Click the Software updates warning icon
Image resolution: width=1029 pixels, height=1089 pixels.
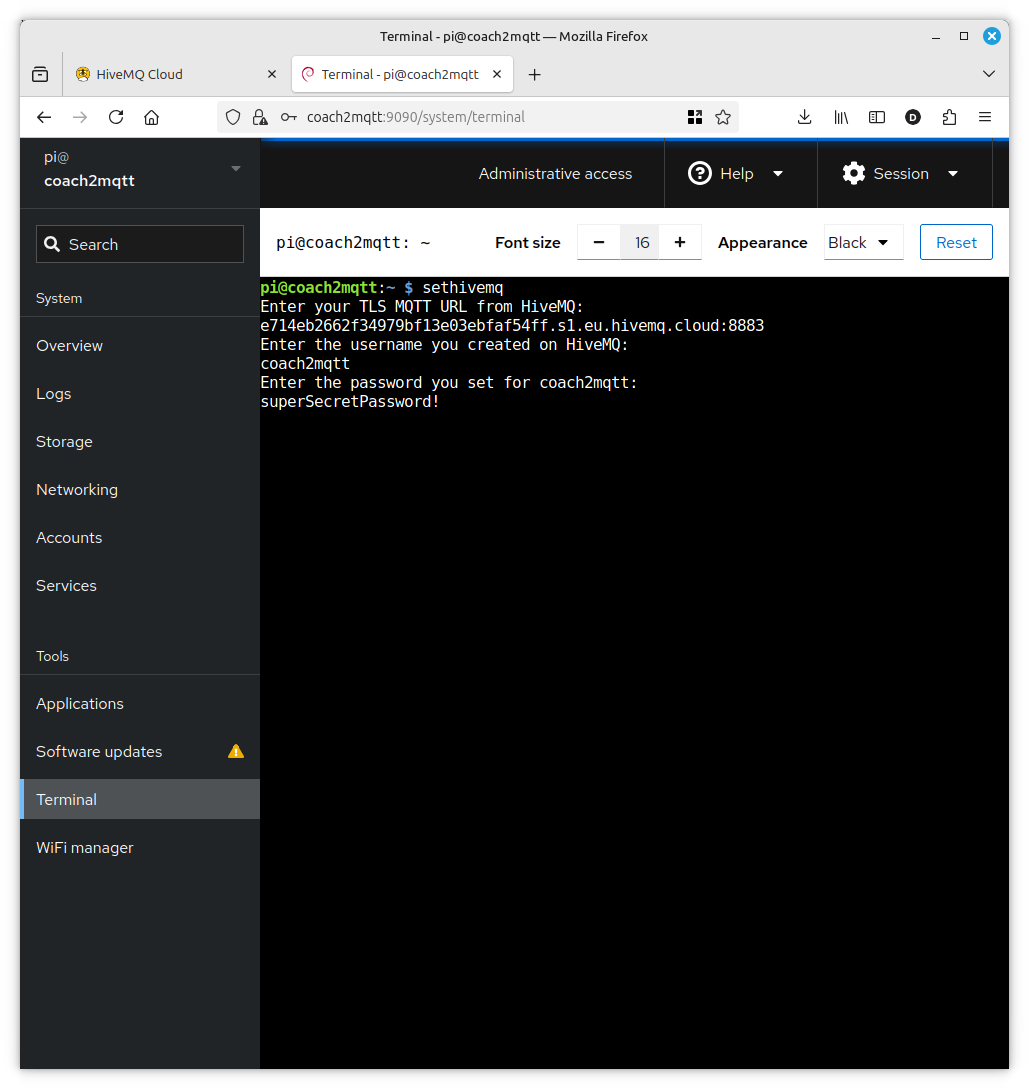(x=236, y=751)
